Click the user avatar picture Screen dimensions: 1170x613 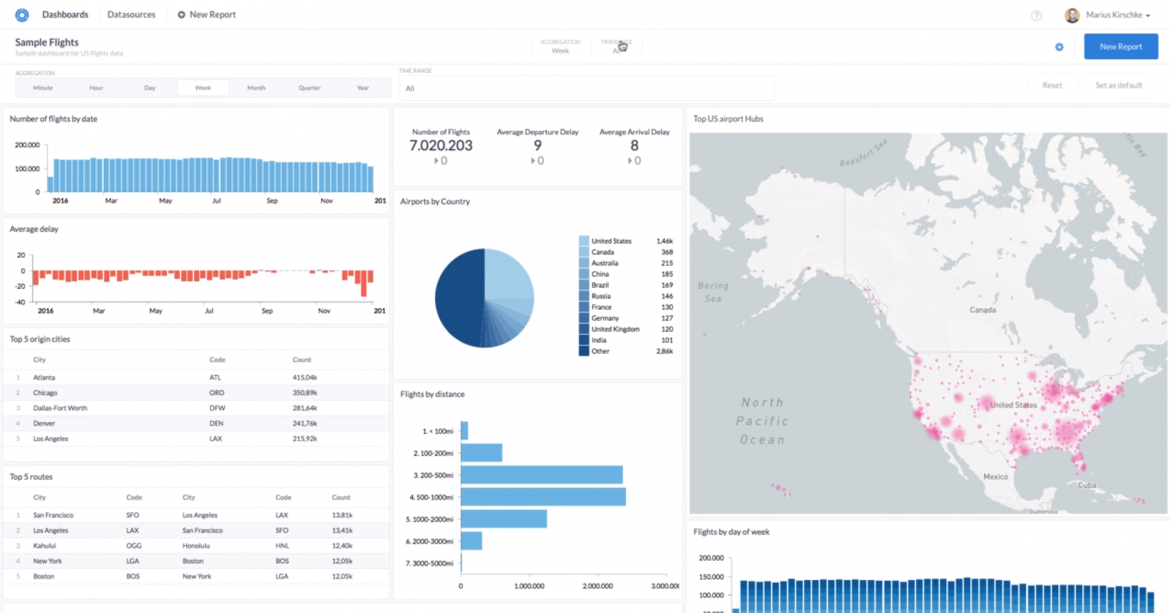[1072, 15]
